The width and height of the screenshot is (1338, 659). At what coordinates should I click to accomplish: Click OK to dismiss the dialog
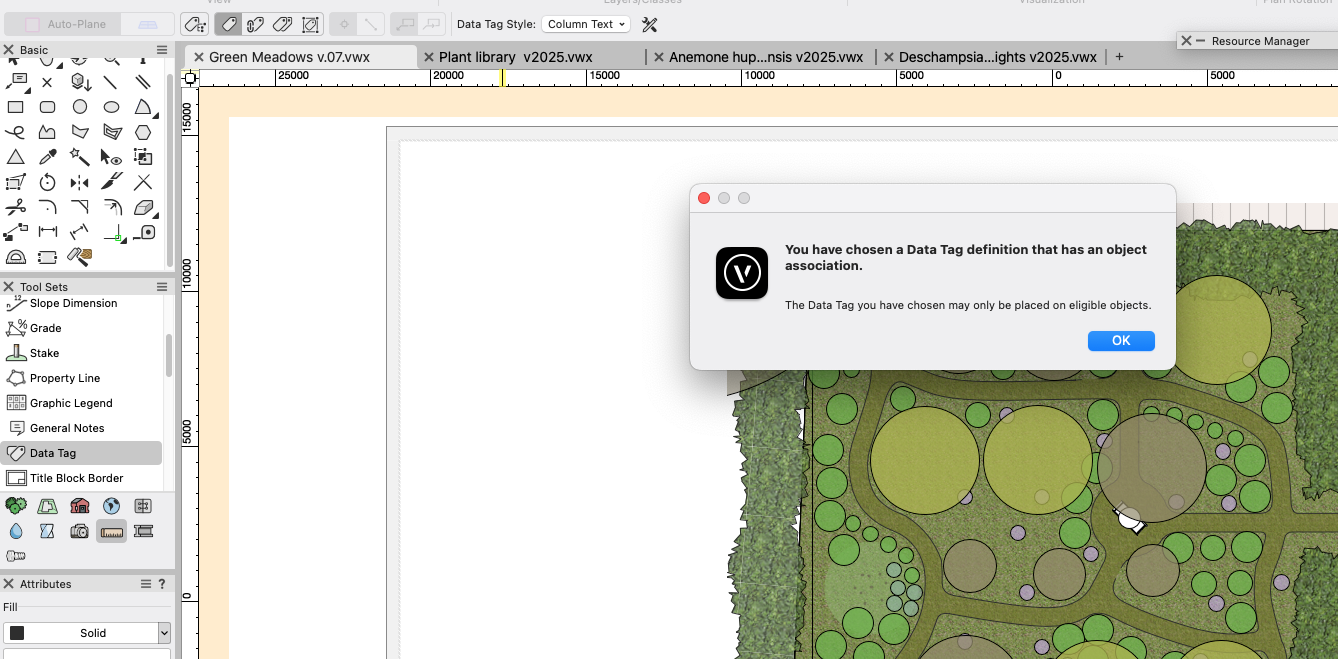click(1121, 341)
